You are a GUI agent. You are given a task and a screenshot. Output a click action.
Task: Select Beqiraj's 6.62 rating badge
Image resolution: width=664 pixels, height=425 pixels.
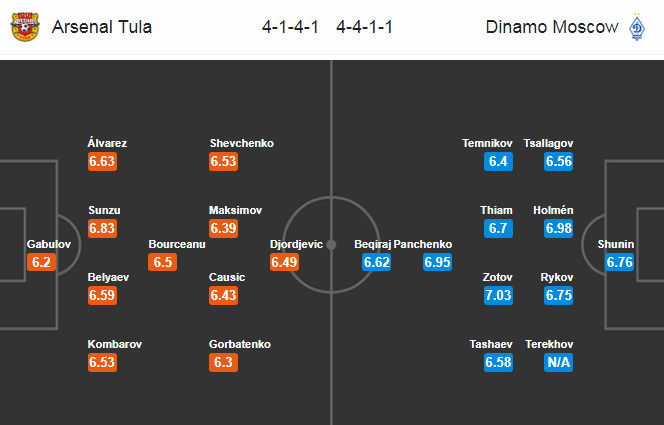376,262
